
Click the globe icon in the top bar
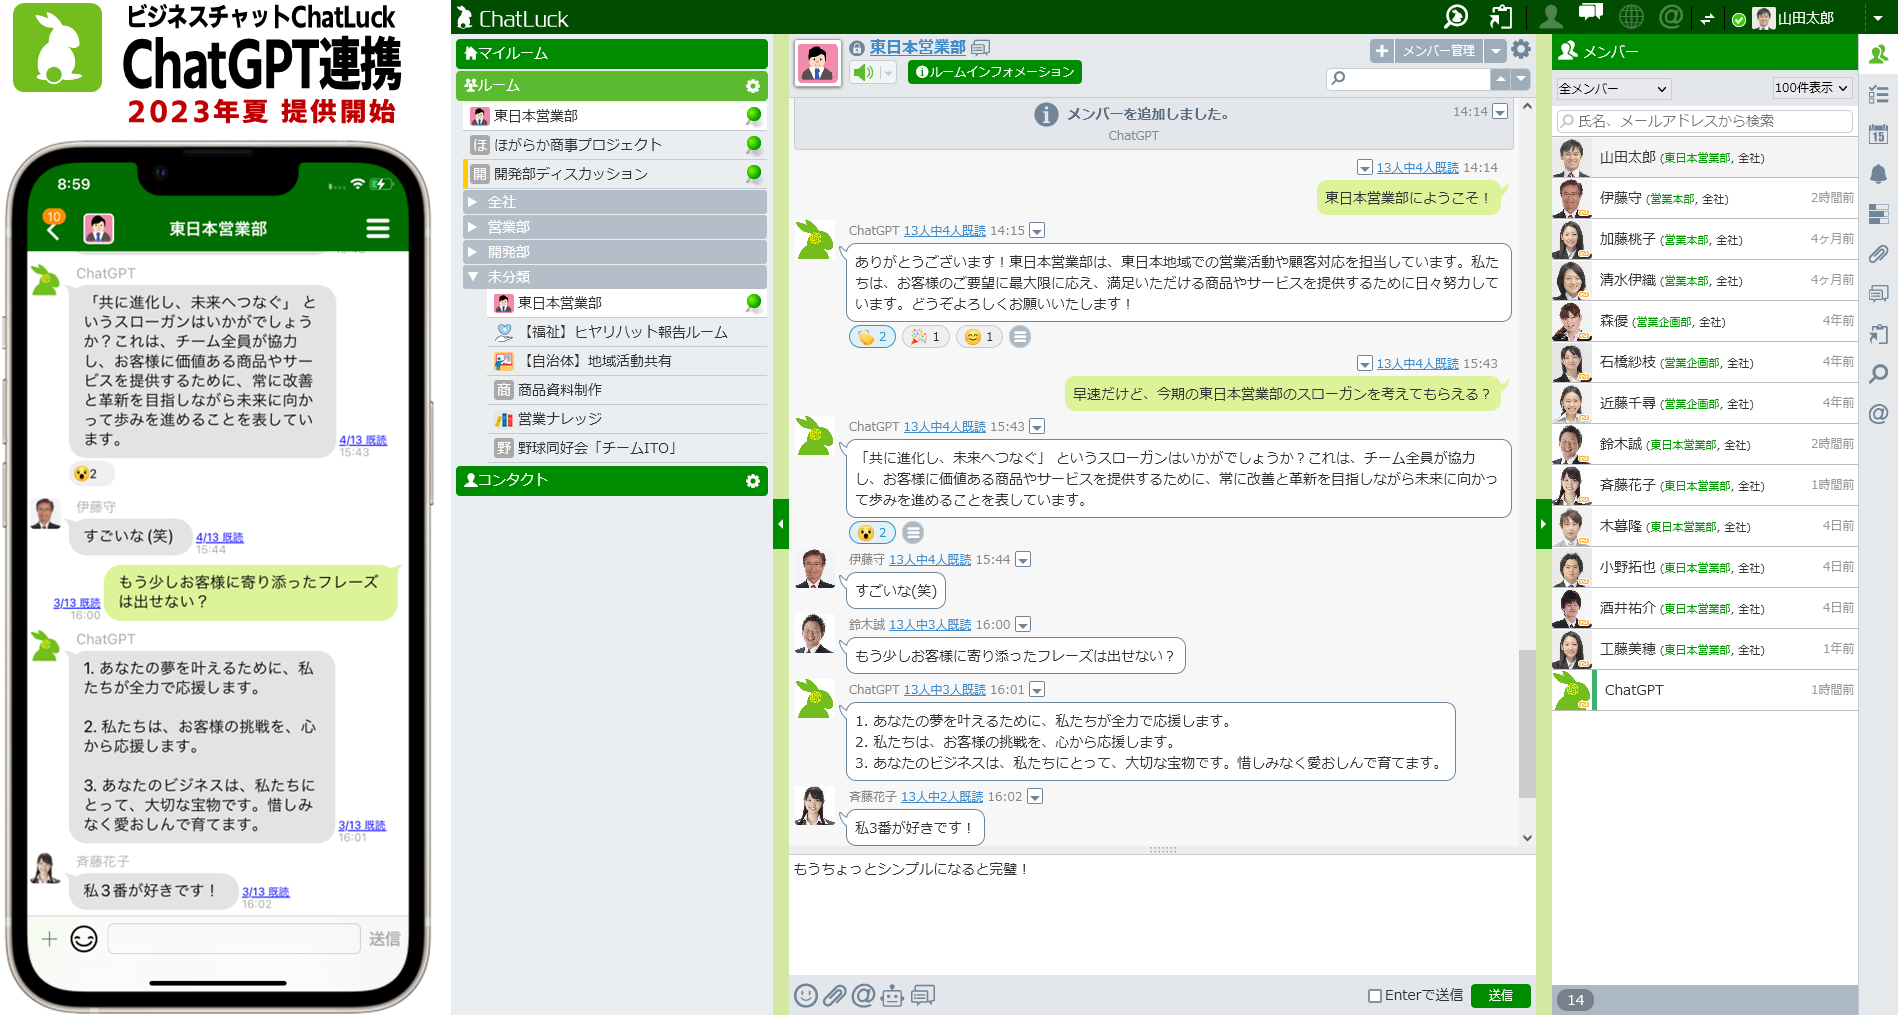click(x=1632, y=16)
